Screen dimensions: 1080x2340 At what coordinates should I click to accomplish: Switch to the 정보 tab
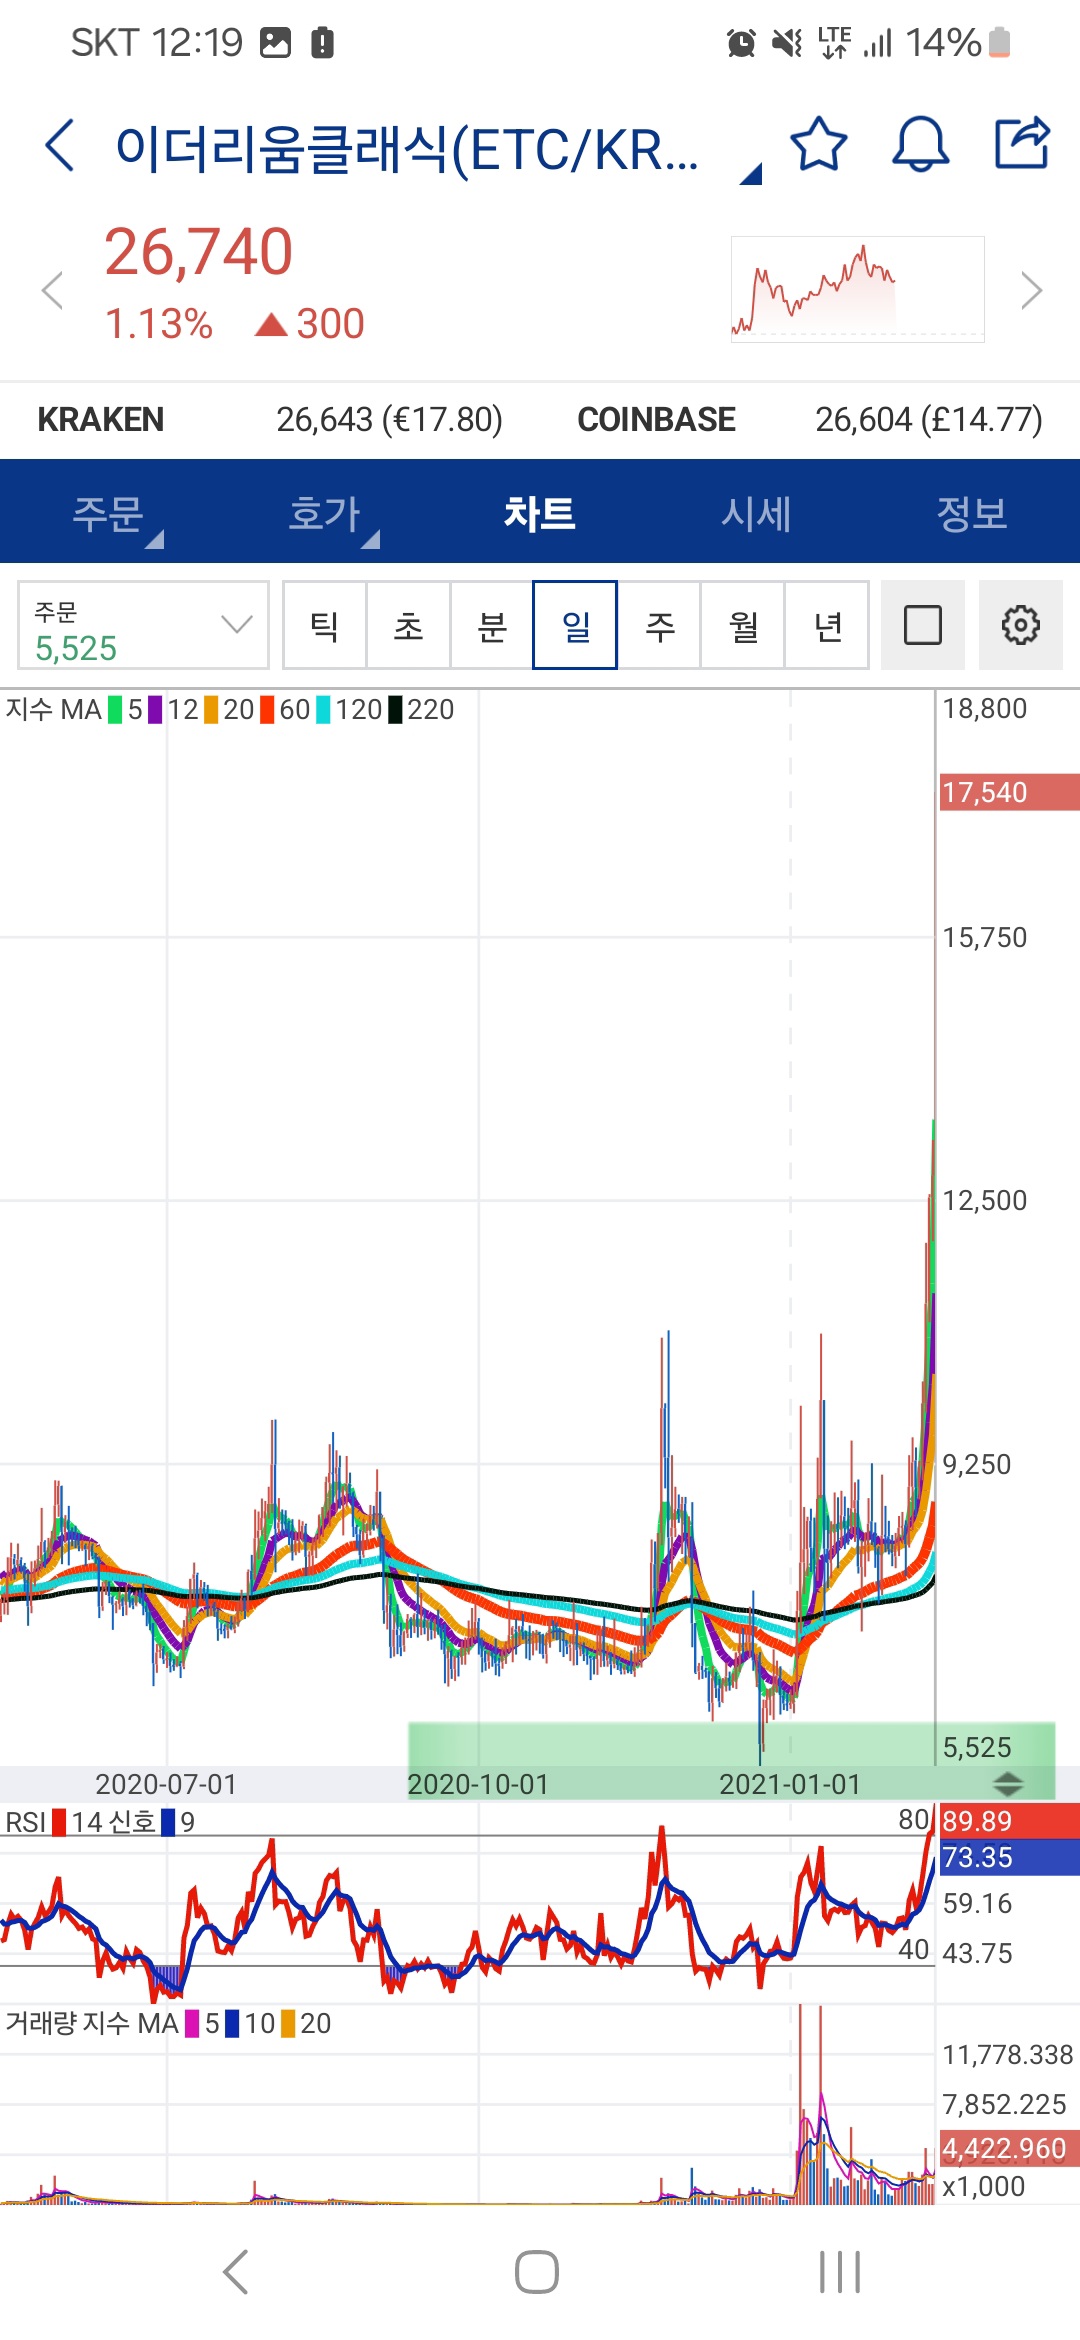tap(972, 513)
